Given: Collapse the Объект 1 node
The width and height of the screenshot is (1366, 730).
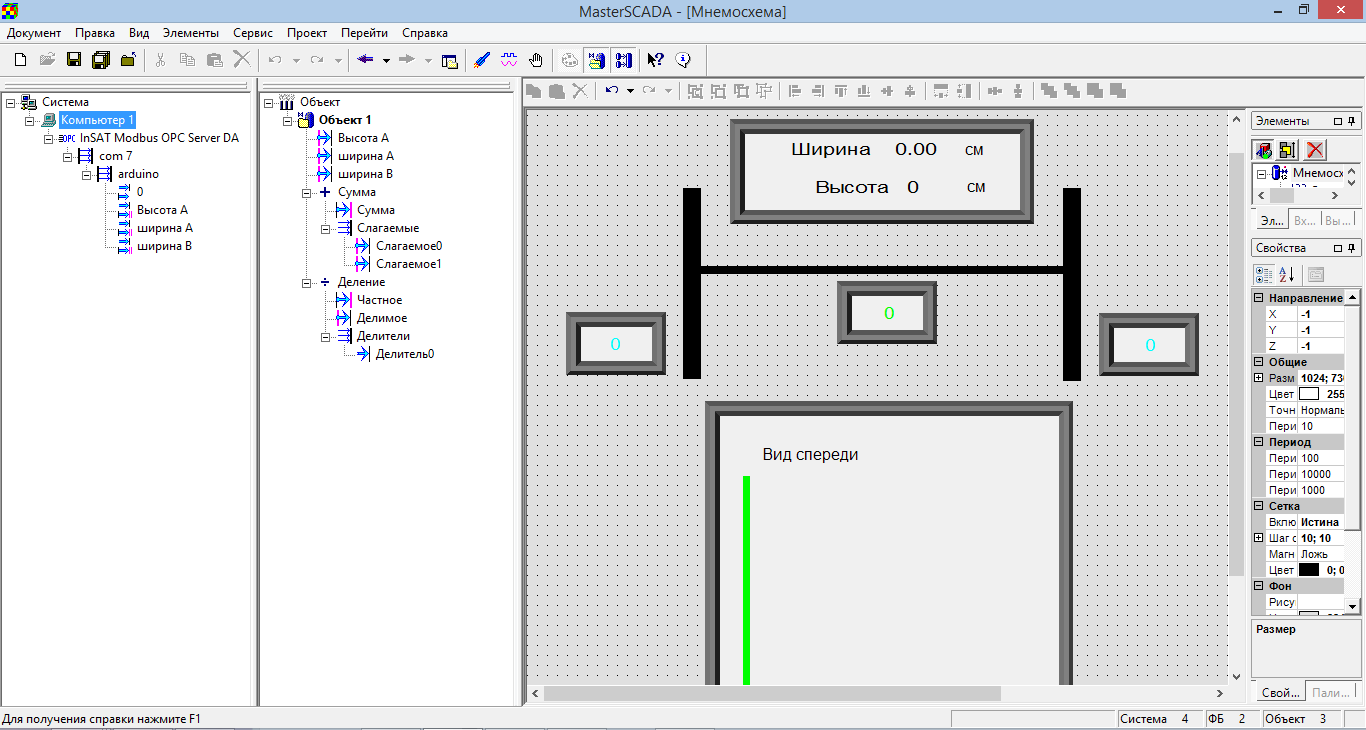Looking at the screenshot, I should [288, 120].
